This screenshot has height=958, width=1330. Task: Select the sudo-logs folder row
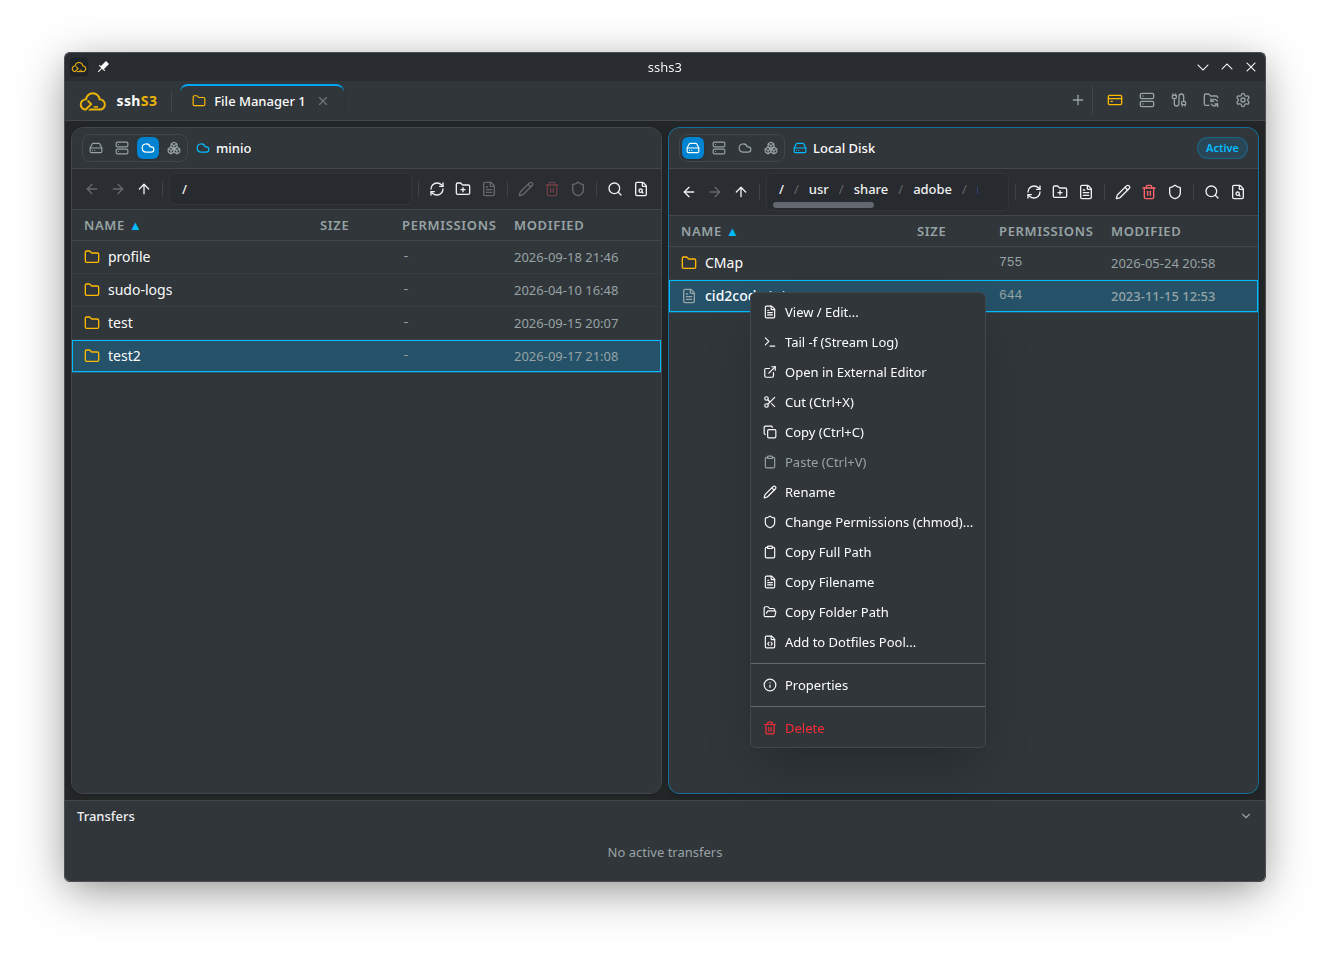tap(366, 290)
